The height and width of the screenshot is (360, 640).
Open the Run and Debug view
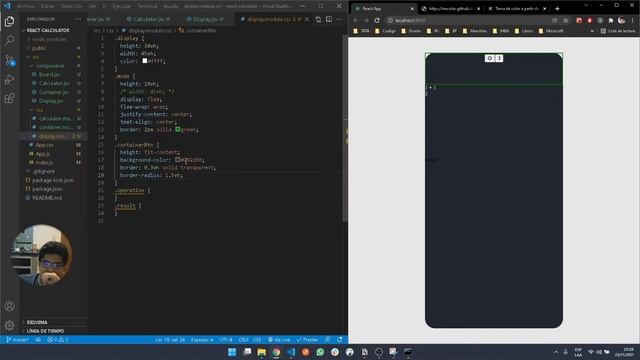tap(9, 80)
